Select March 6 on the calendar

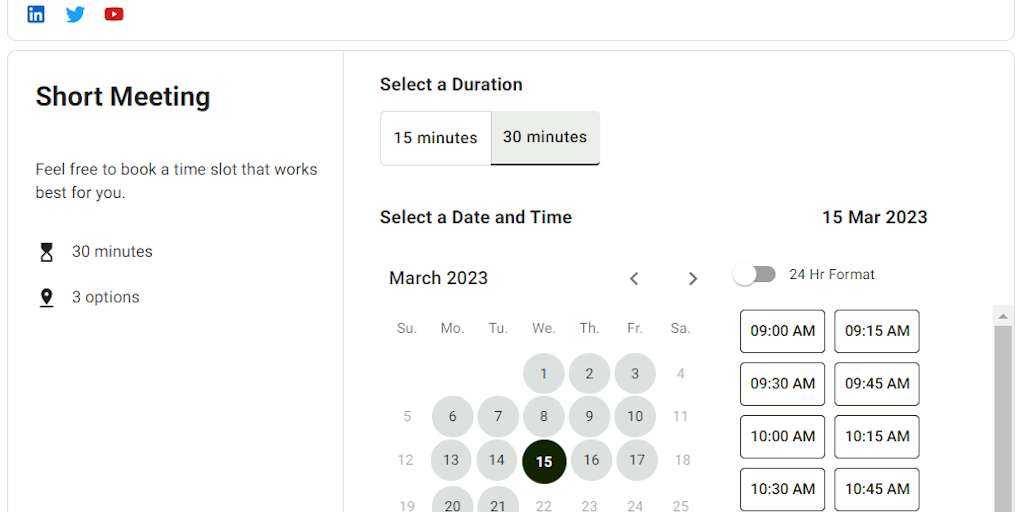coord(452,416)
